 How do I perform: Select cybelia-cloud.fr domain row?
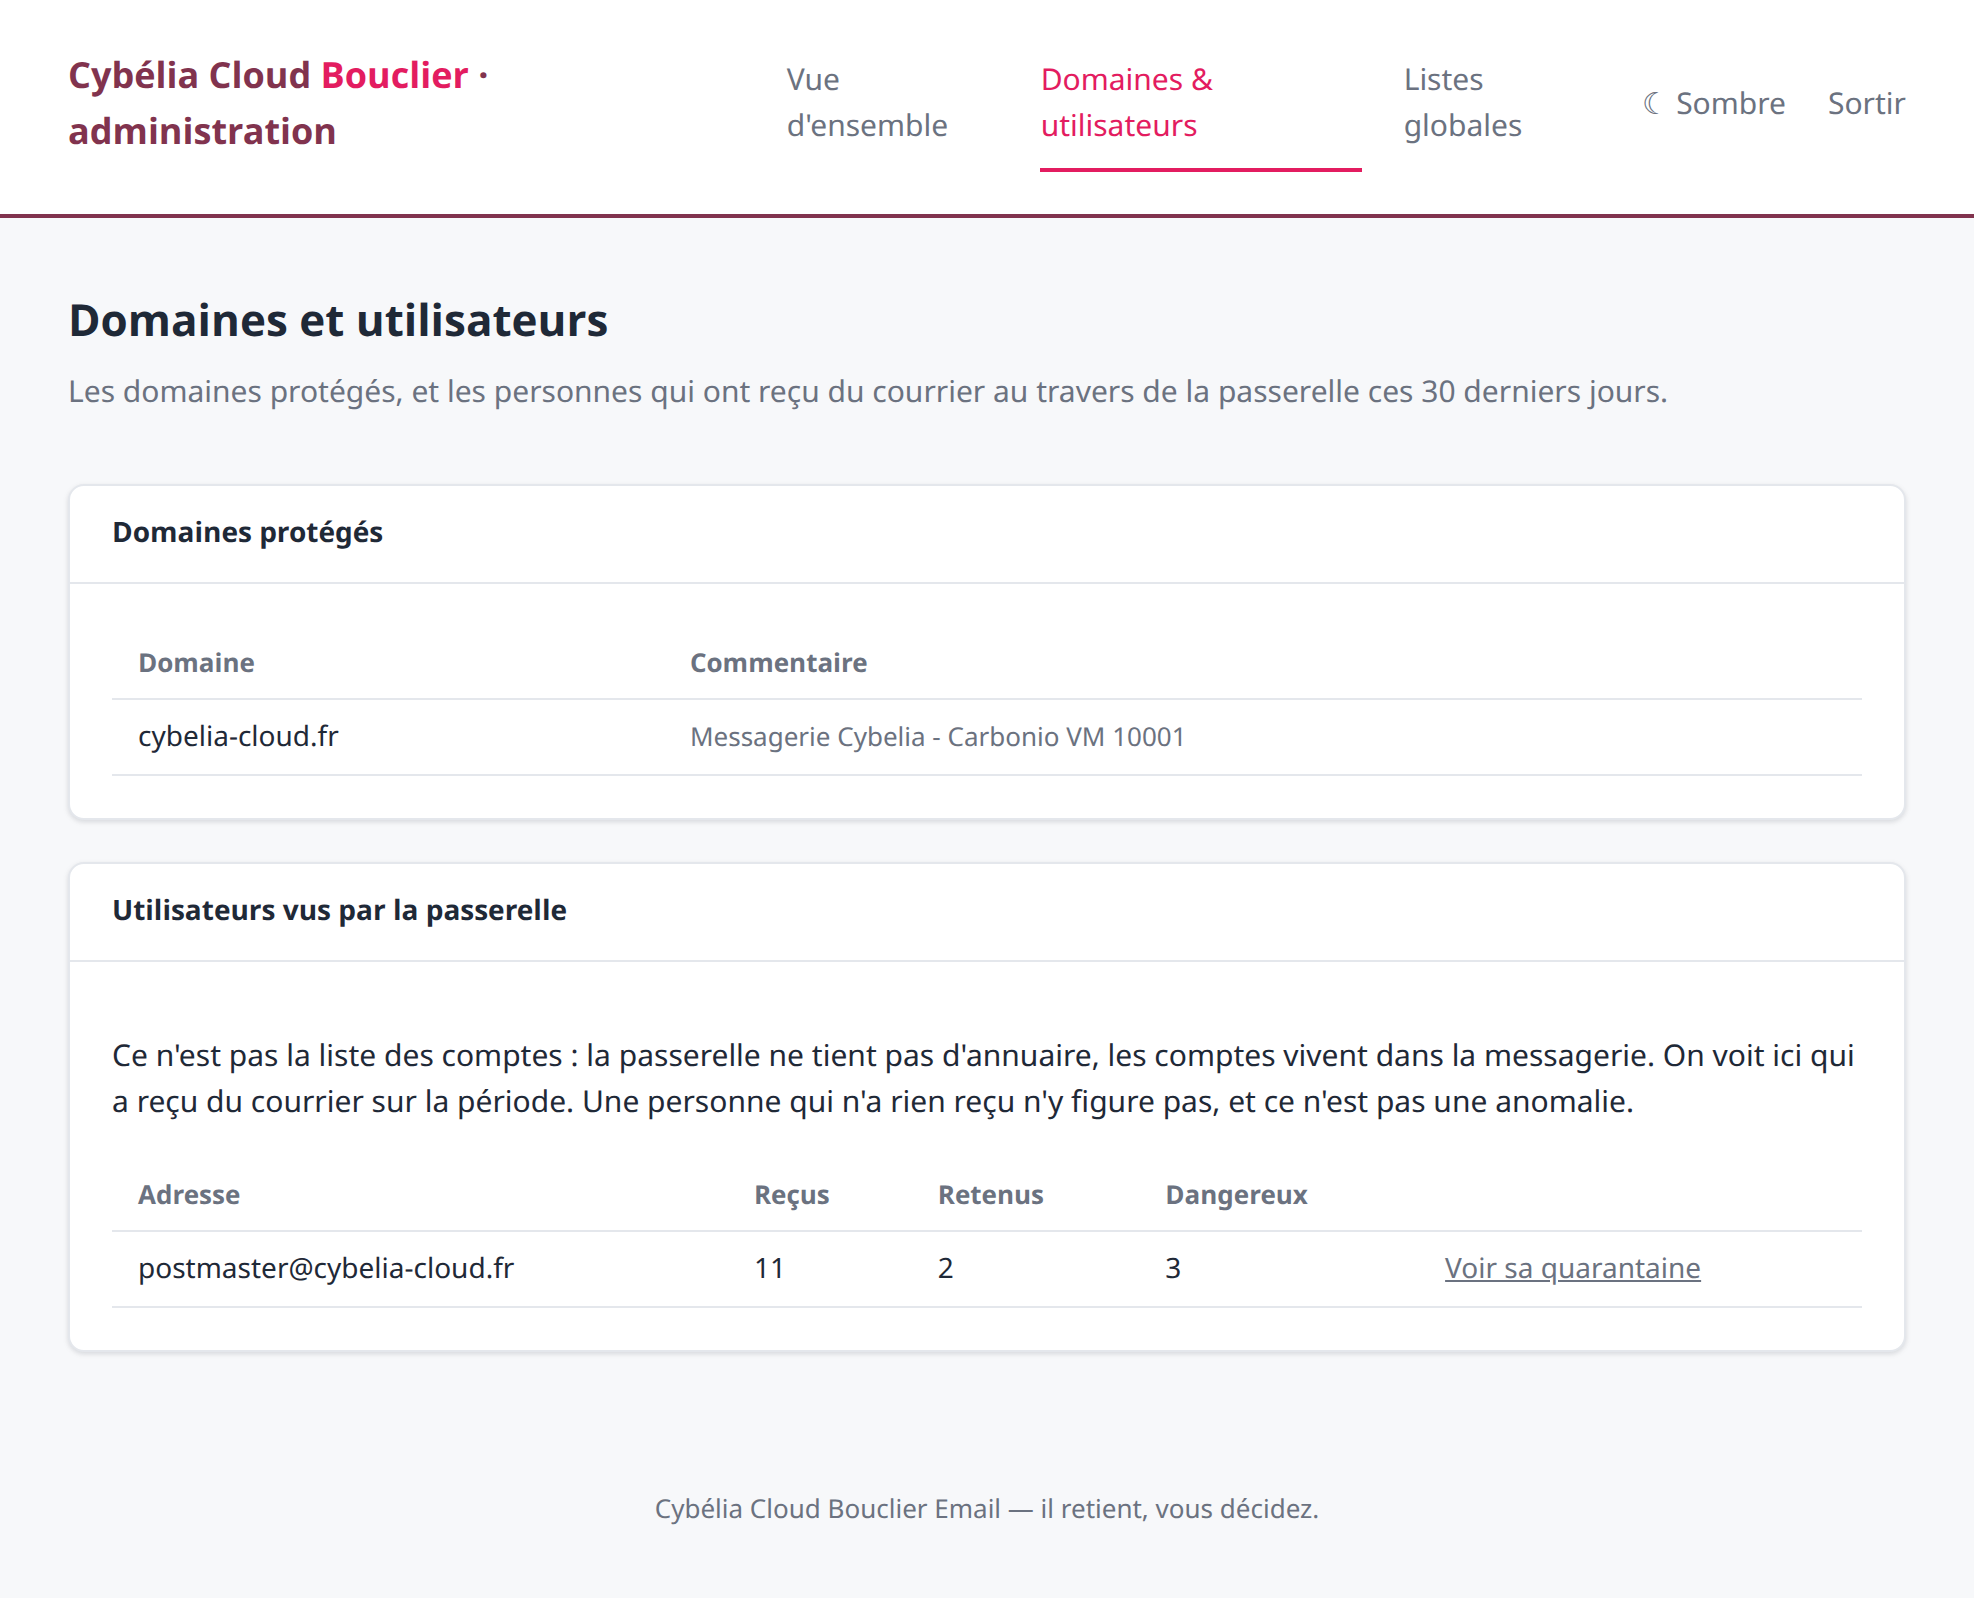[x=986, y=737]
